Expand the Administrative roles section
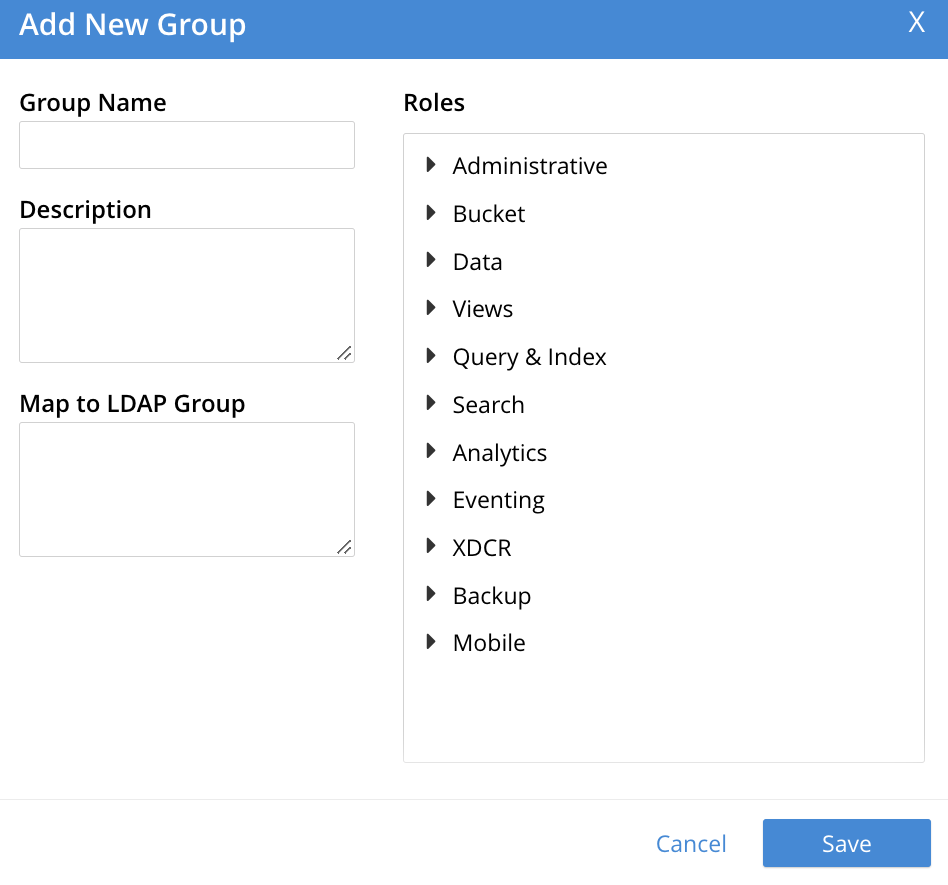948x885 pixels. tap(431, 165)
